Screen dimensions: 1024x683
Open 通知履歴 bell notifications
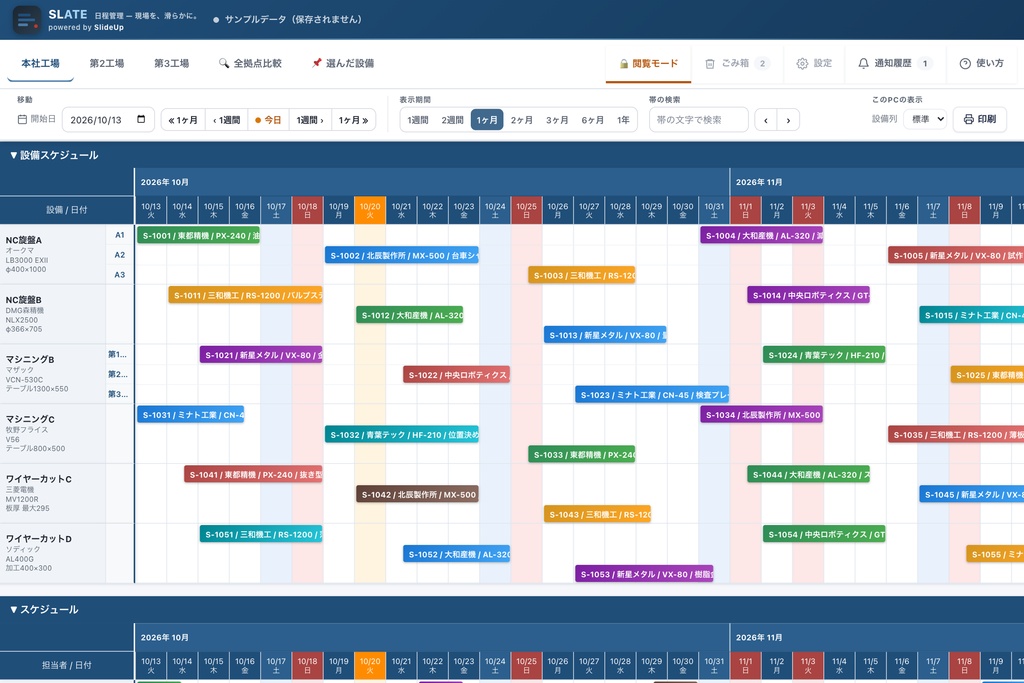pos(863,63)
